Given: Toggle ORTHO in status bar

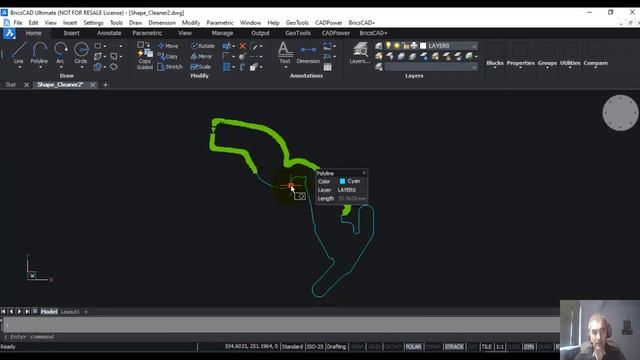Looking at the screenshot, I should pyautogui.click(x=393, y=347).
